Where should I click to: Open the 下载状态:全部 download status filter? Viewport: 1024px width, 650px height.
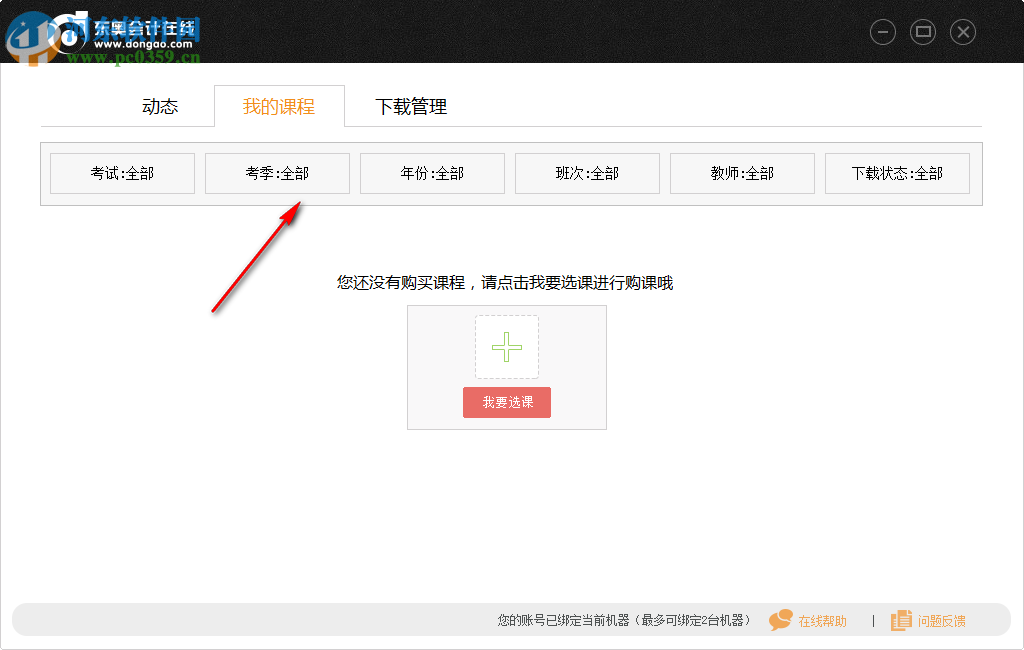click(897, 173)
